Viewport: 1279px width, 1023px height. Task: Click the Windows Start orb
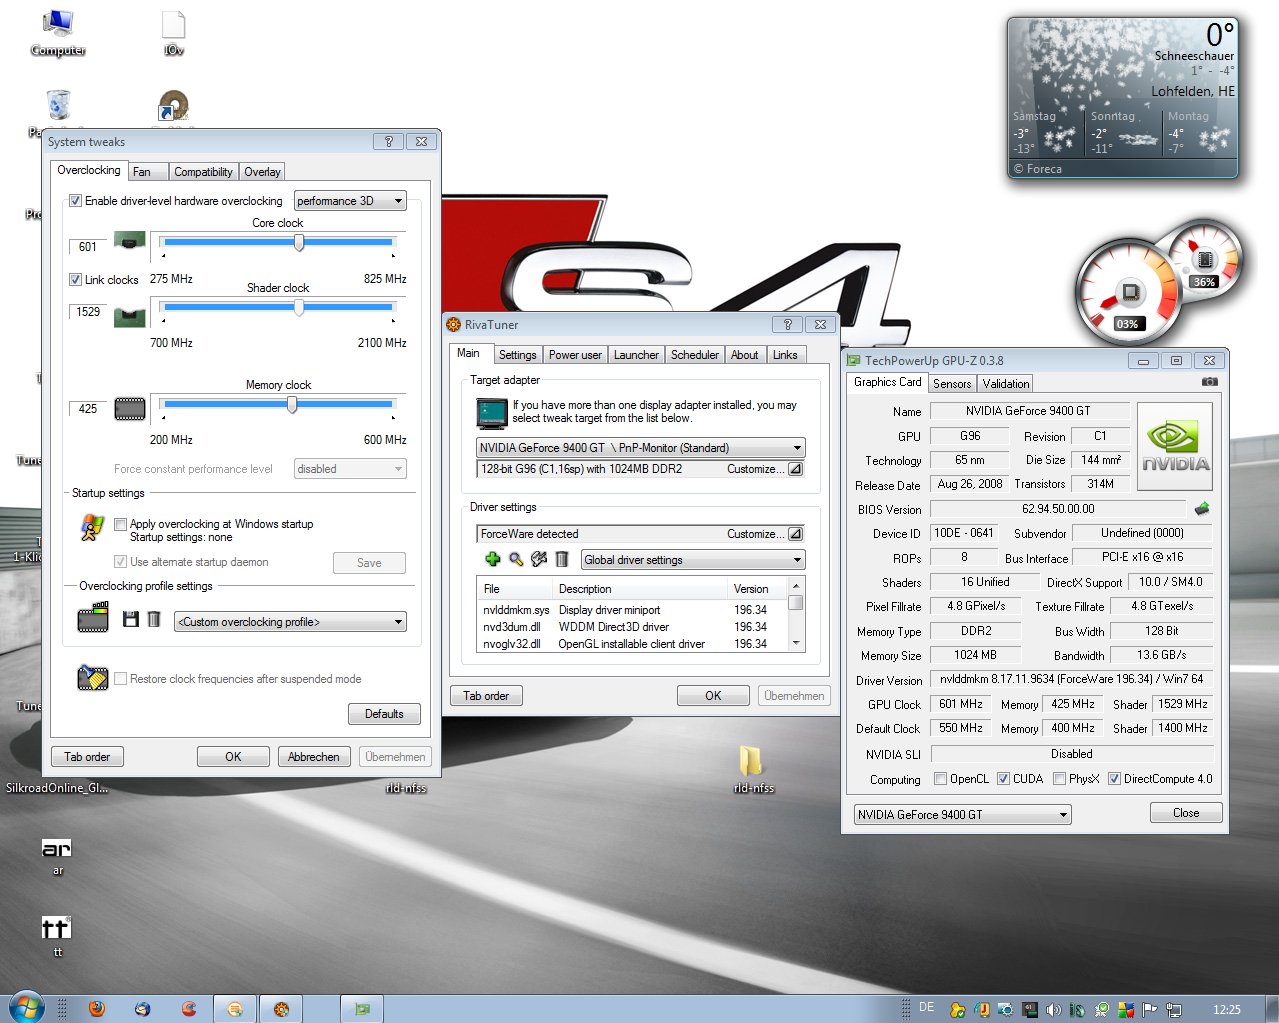tap(27, 1008)
